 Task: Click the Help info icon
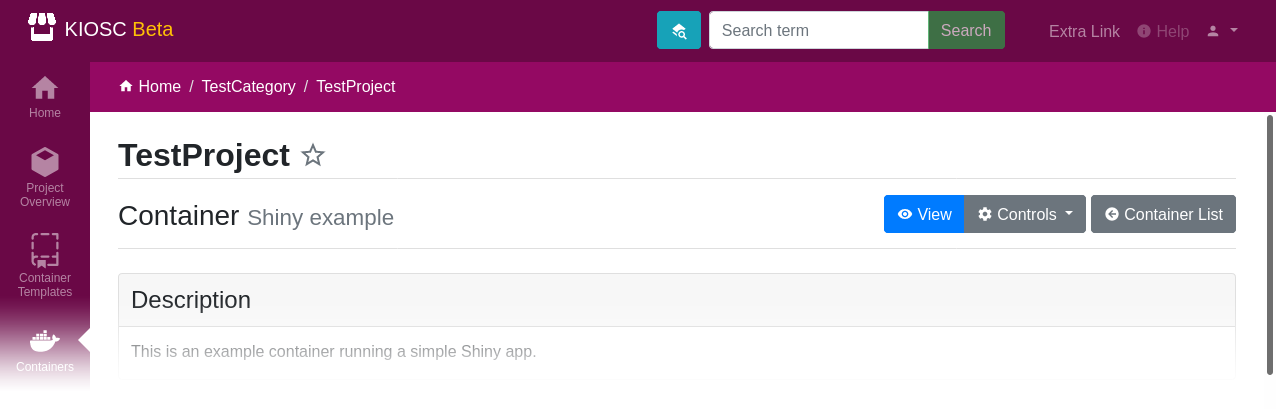tap(1144, 31)
